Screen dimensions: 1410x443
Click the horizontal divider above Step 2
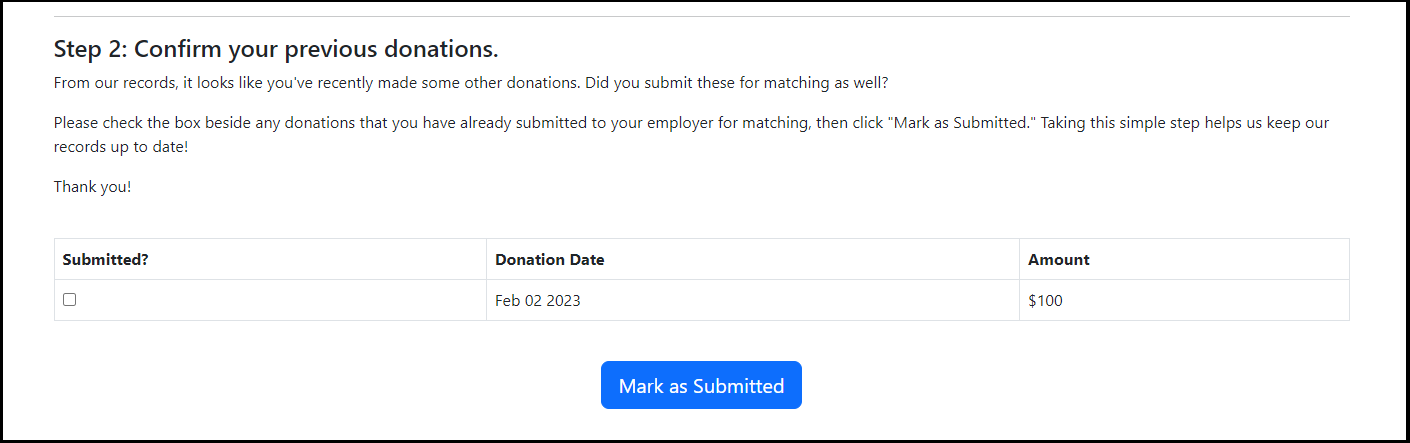[701, 17]
